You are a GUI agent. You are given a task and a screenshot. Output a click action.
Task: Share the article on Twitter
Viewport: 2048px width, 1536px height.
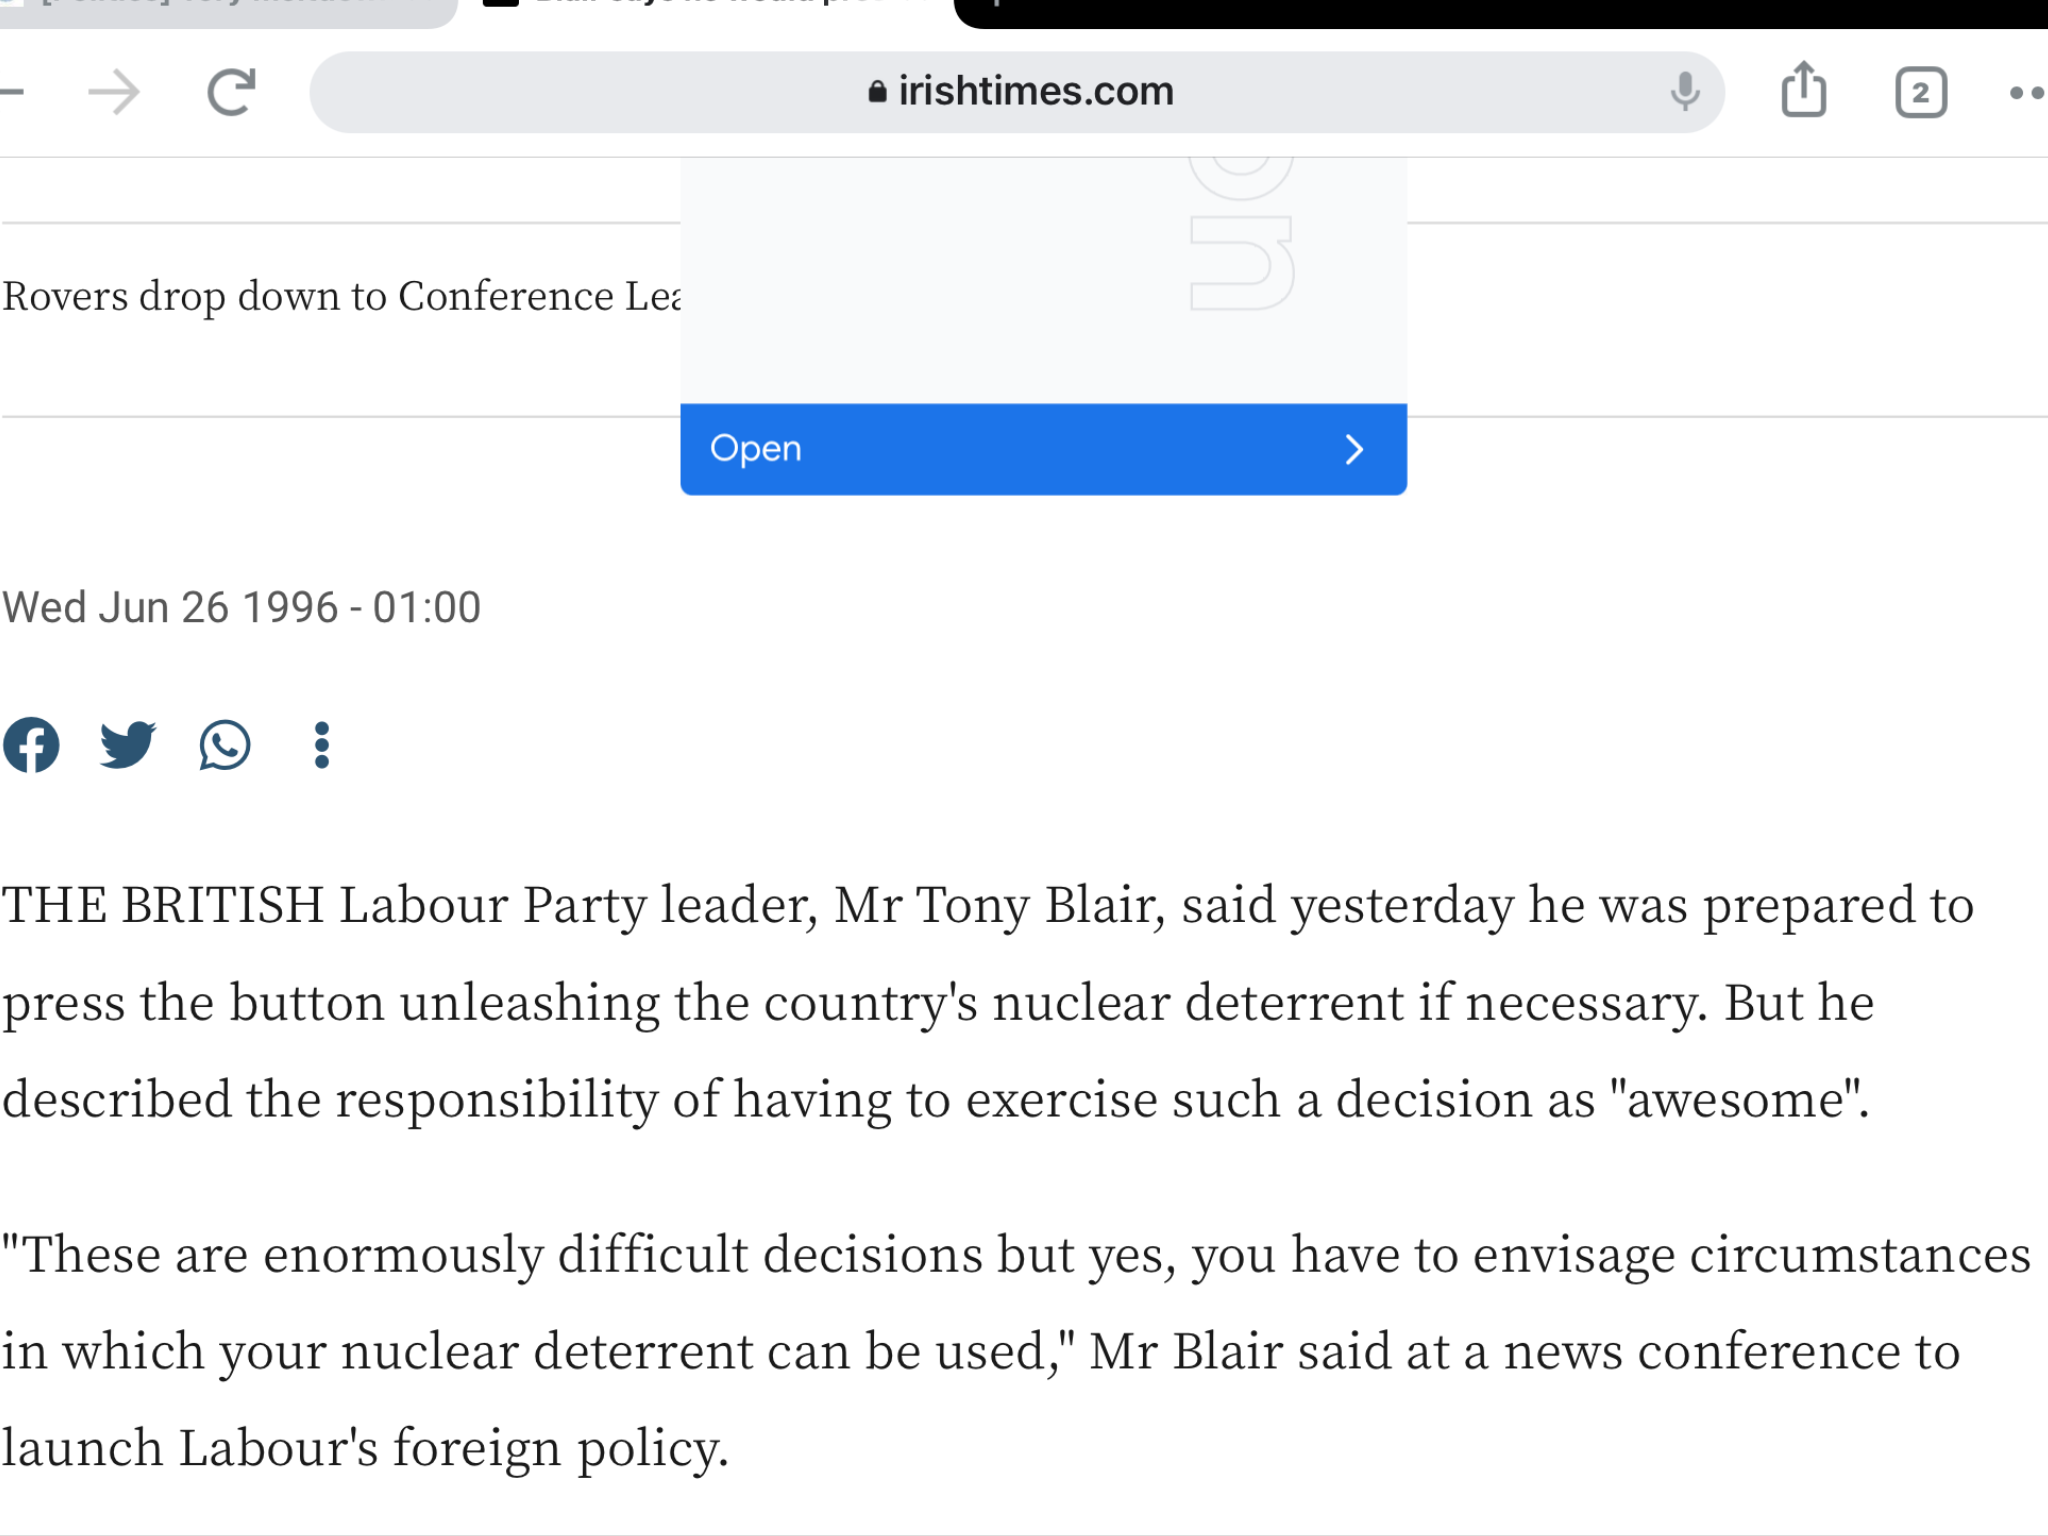[127, 745]
